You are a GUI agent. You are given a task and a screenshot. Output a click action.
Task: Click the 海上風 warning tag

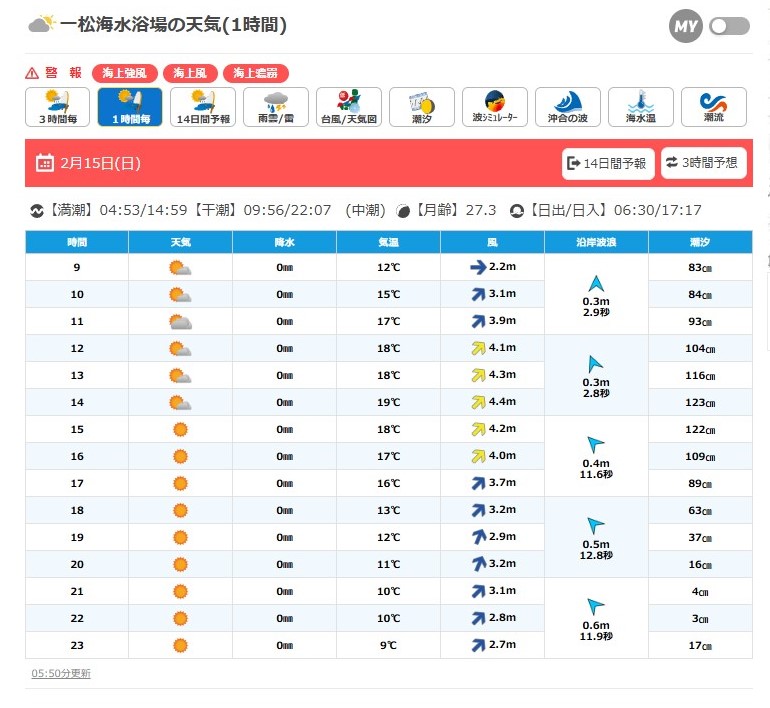point(189,73)
